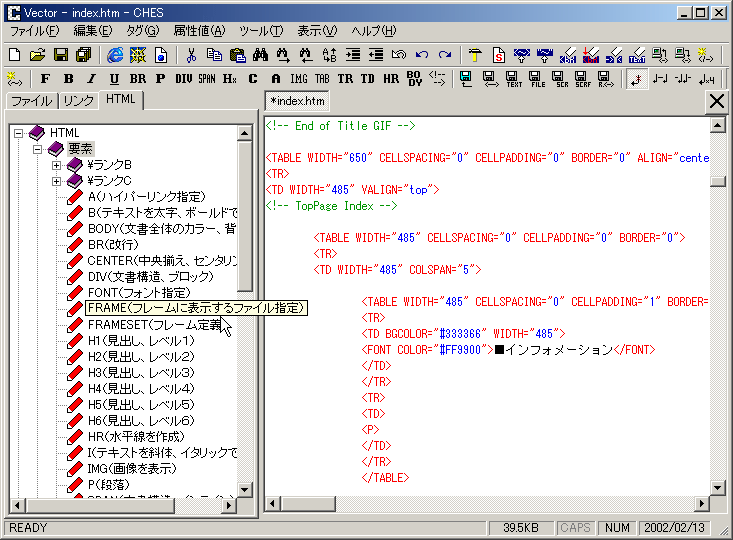The width and height of the screenshot is (733, 540).
Task: Open the タグ(G) menu
Action: tap(143, 31)
